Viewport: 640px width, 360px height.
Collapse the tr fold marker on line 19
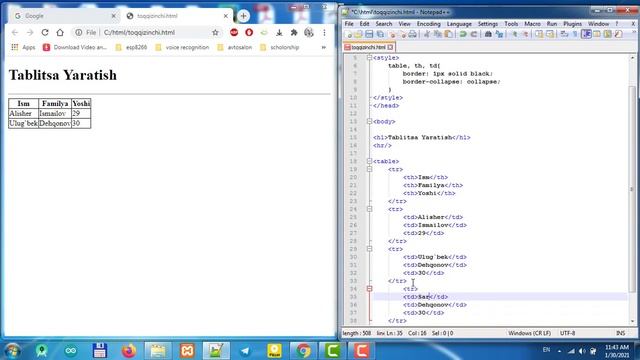point(369,169)
